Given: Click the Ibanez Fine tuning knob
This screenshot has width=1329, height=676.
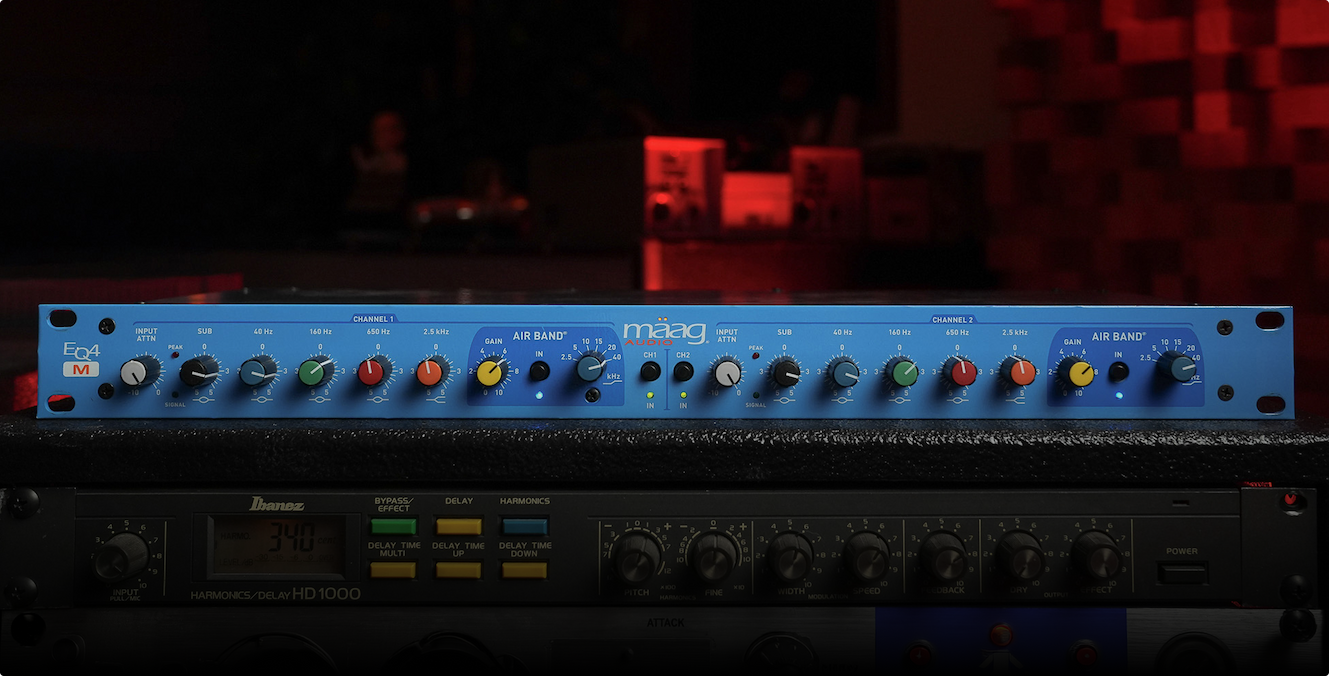Looking at the screenshot, I should click(x=713, y=556).
